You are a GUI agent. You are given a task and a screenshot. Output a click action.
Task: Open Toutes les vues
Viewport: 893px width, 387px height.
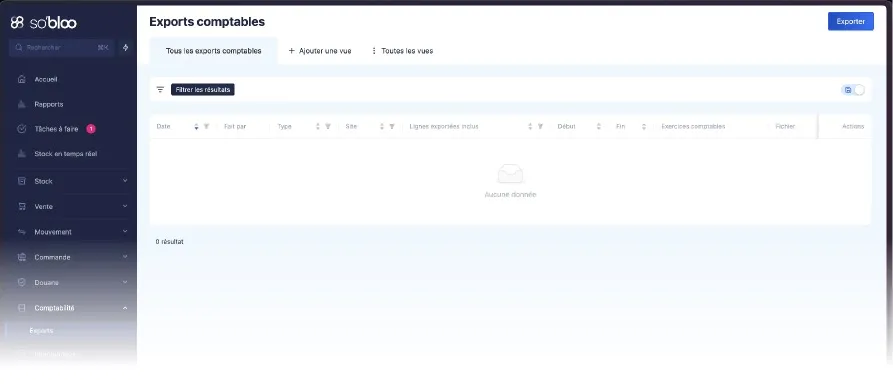tap(402, 51)
